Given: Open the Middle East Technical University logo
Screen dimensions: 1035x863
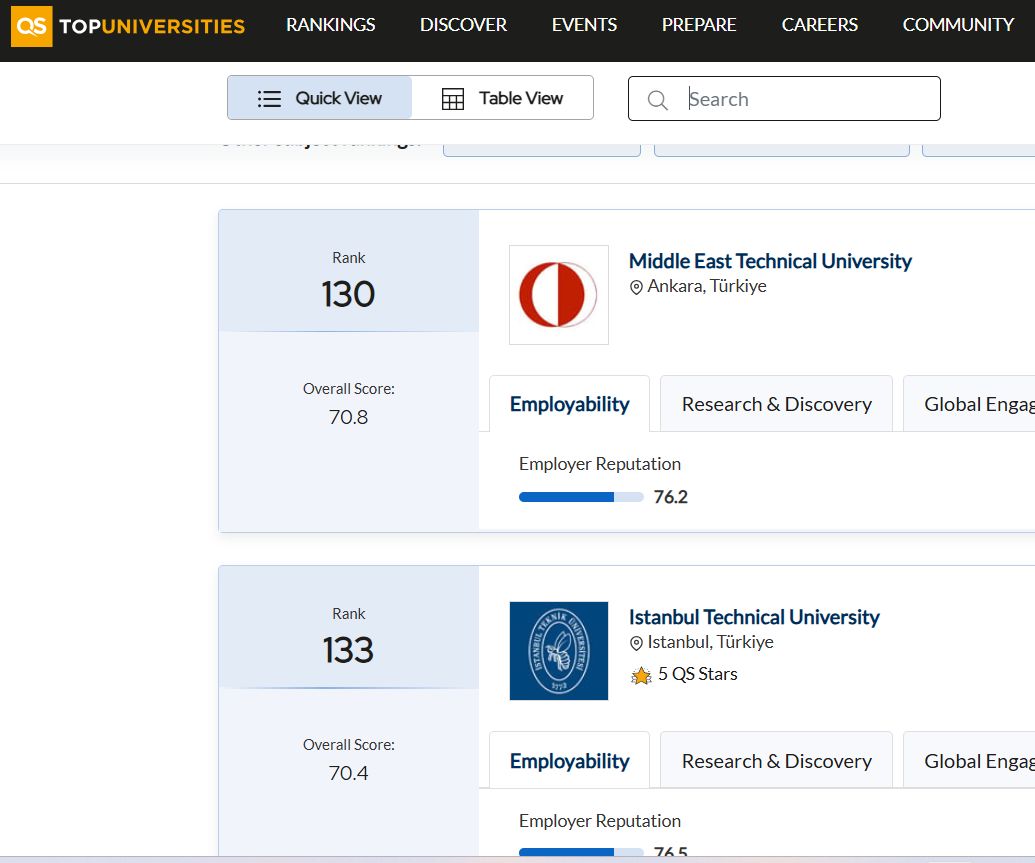Looking at the screenshot, I should [x=558, y=294].
